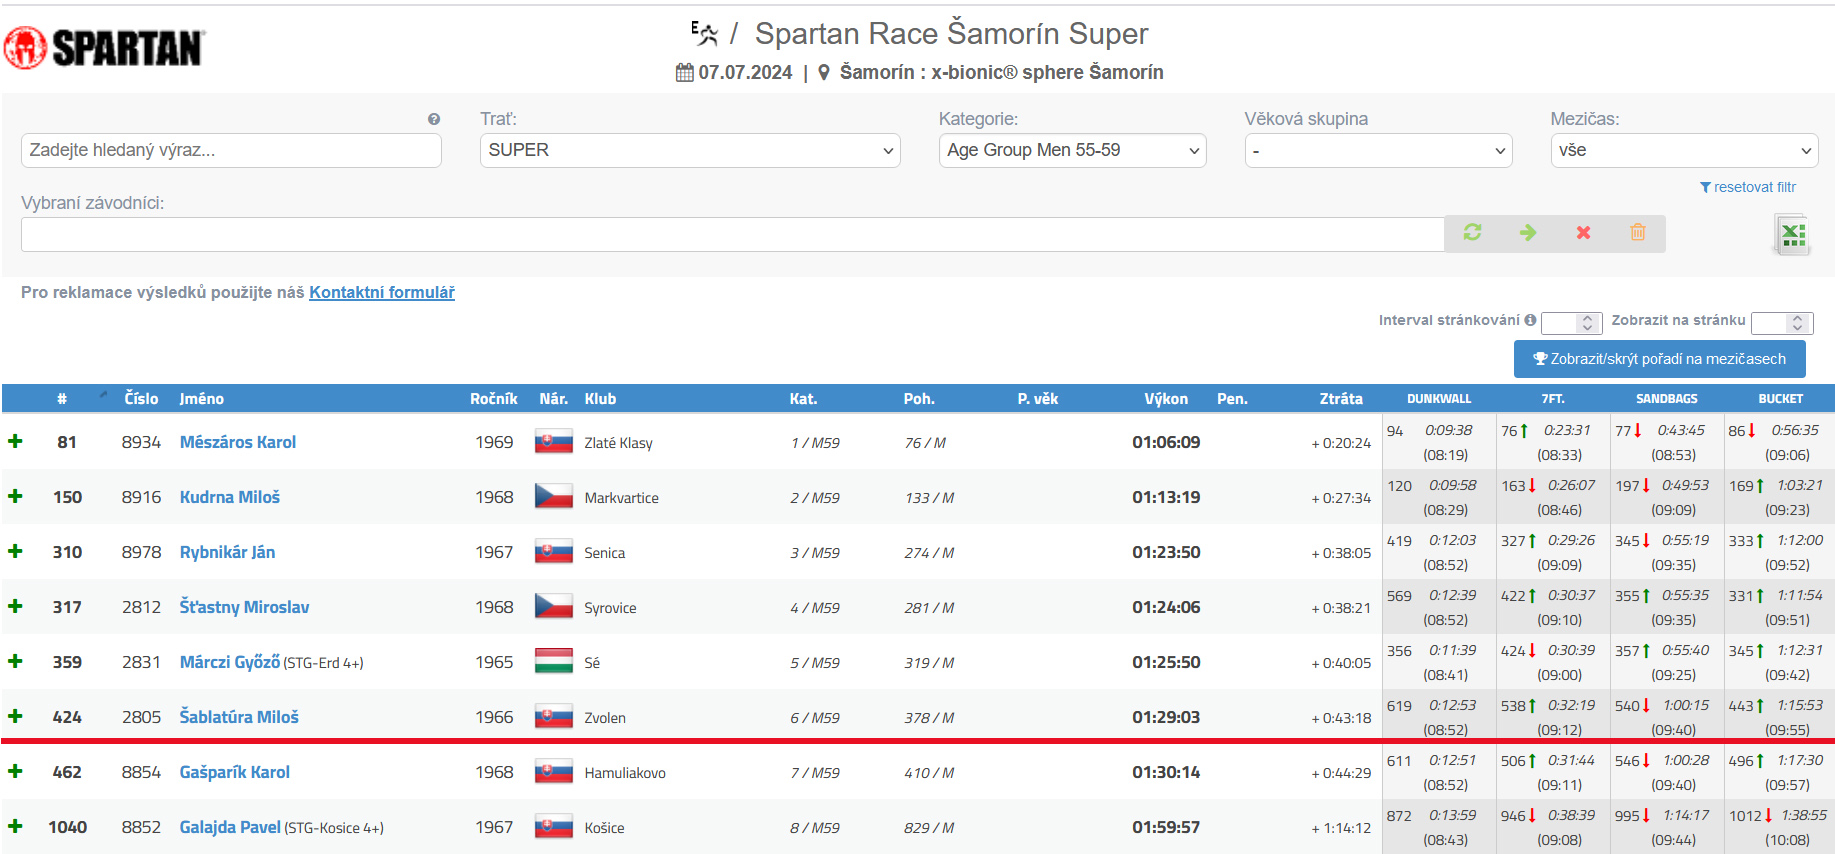The height and width of the screenshot is (854, 1835).
Task: Sort by the Ročník column header
Action: coord(494,398)
